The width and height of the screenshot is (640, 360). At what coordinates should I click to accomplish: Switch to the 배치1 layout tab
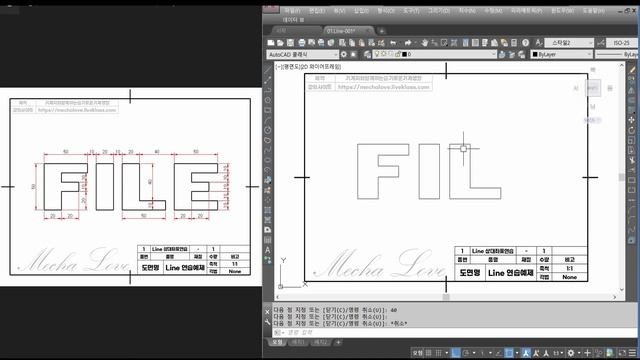(298, 342)
